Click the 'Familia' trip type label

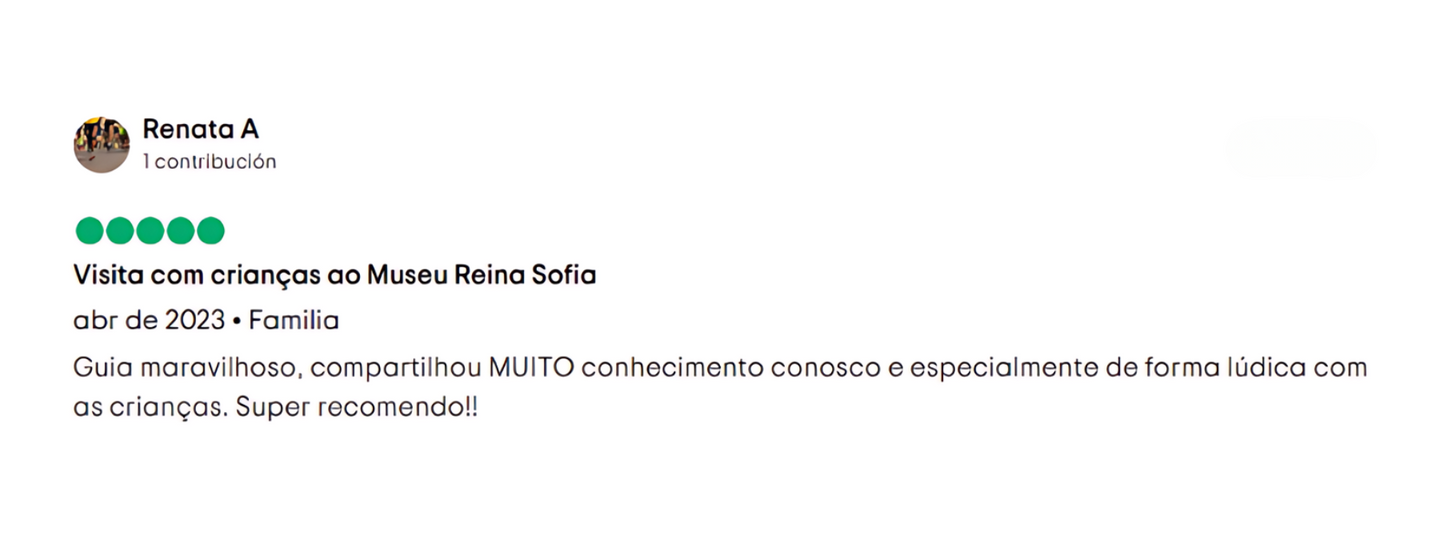tap(293, 320)
